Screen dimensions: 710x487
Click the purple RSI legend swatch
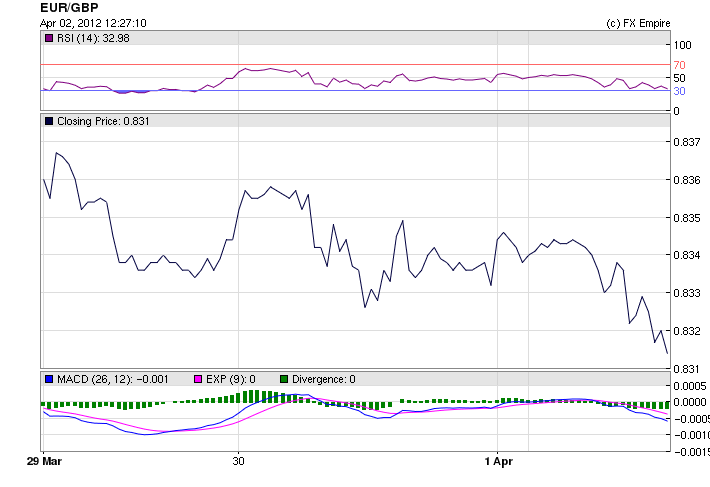click(49, 38)
